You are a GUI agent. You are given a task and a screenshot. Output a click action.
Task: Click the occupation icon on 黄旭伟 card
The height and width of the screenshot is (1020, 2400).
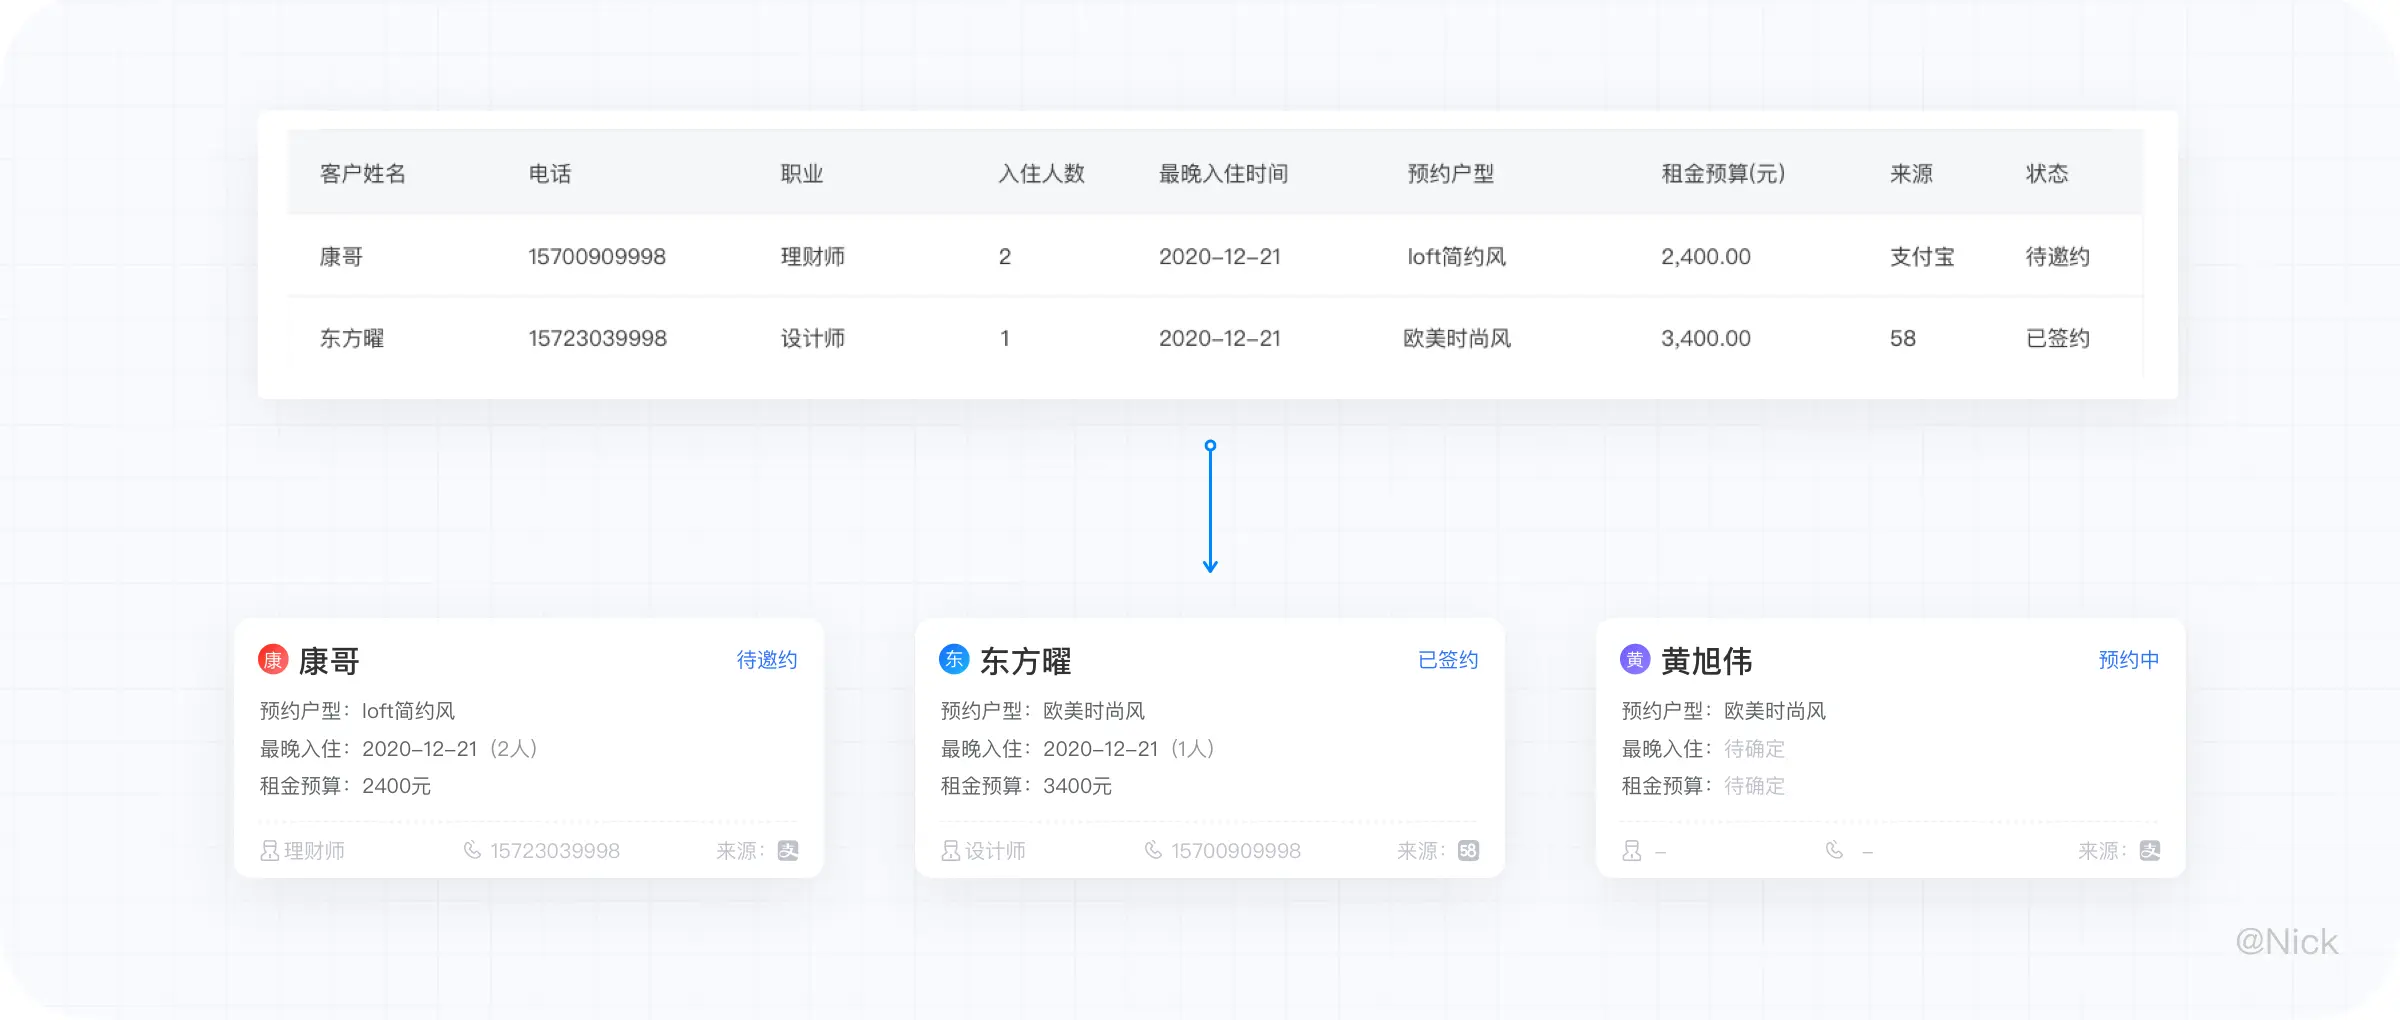tap(1631, 851)
